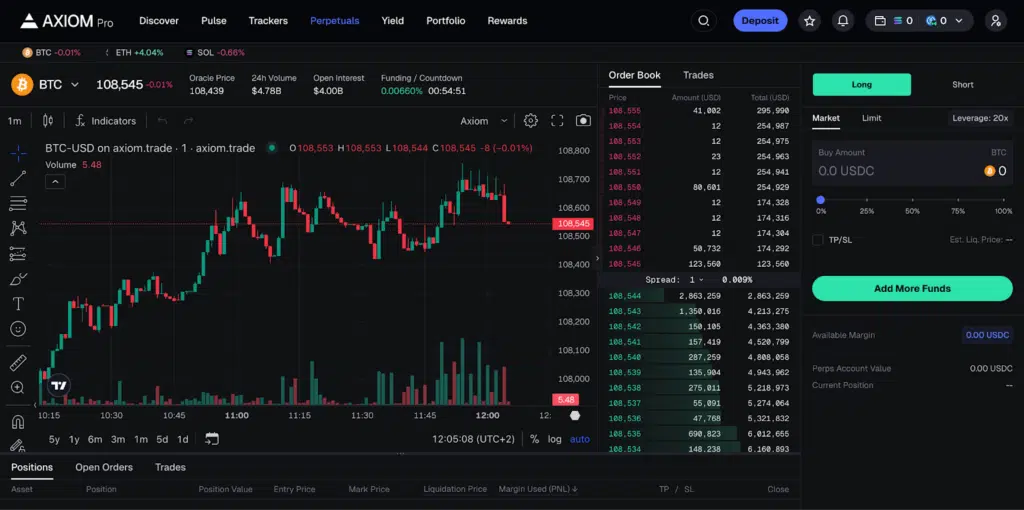Toggle log scale on chart
This screenshot has width=1024, height=510.
554,439
